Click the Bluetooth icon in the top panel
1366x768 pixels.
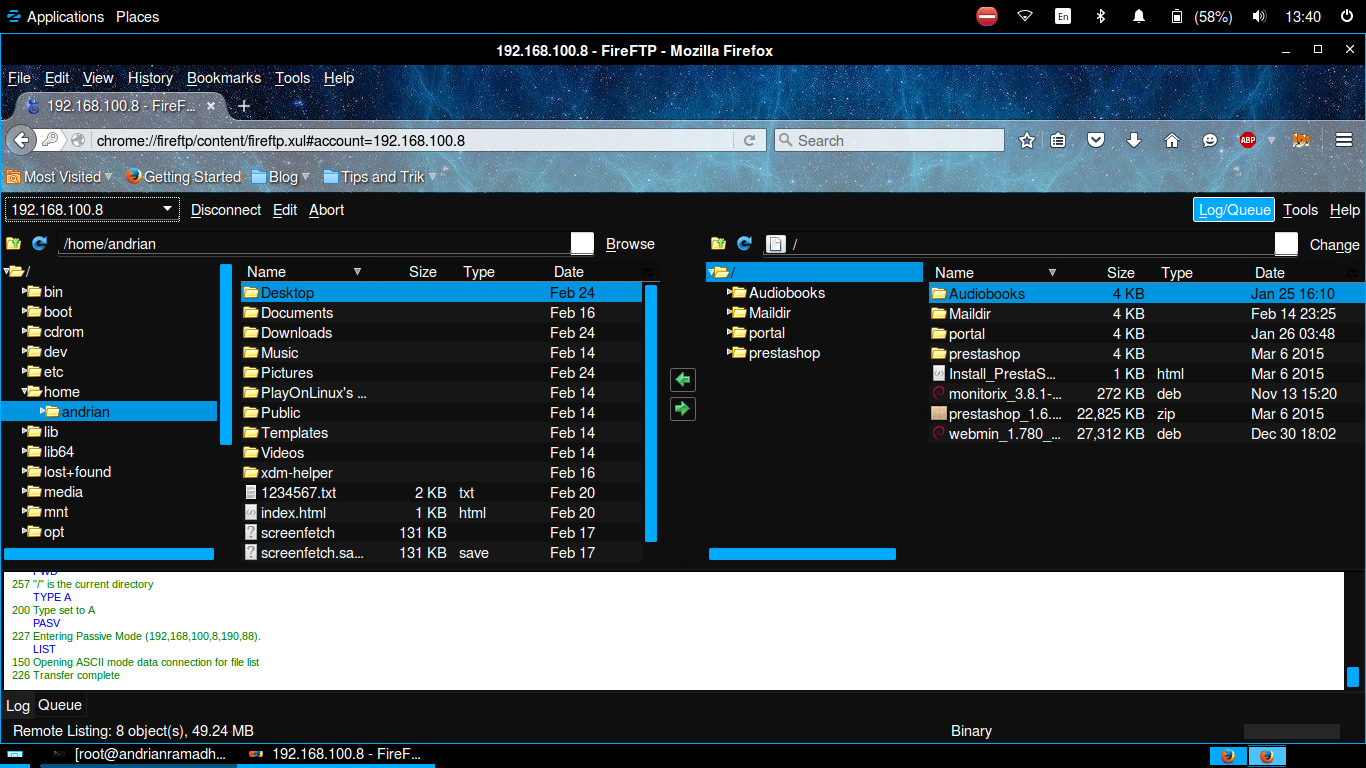coord(1101,17)
